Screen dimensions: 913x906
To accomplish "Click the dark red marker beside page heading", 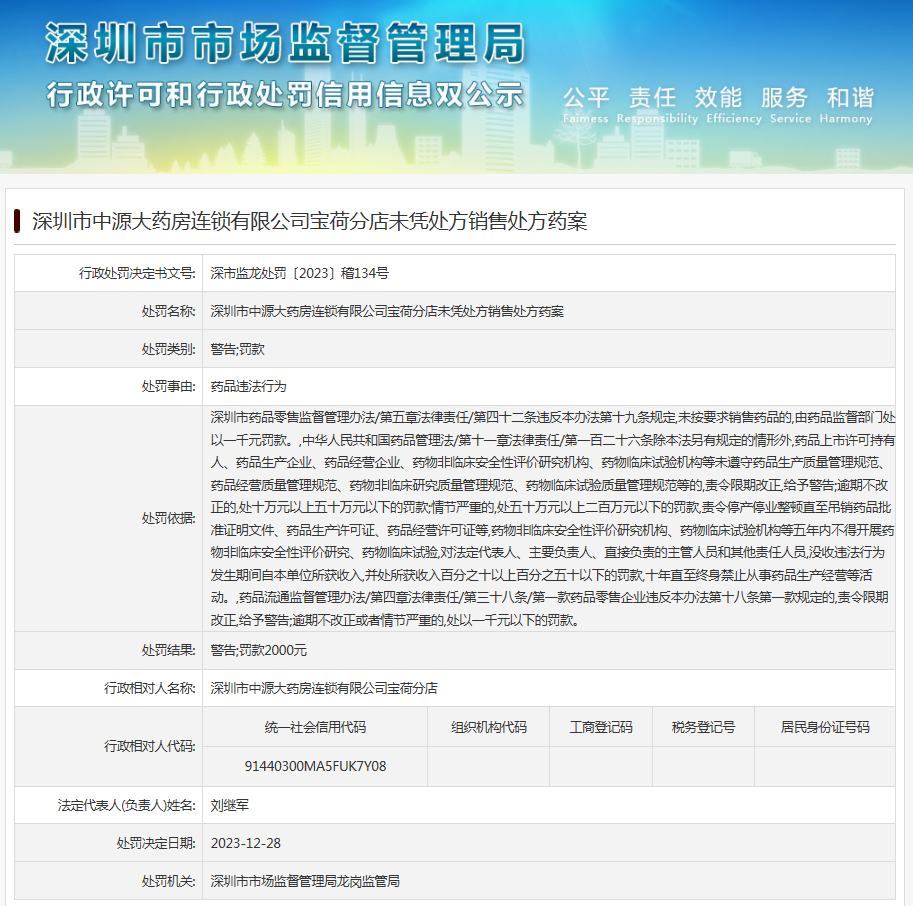I will 18,221.
